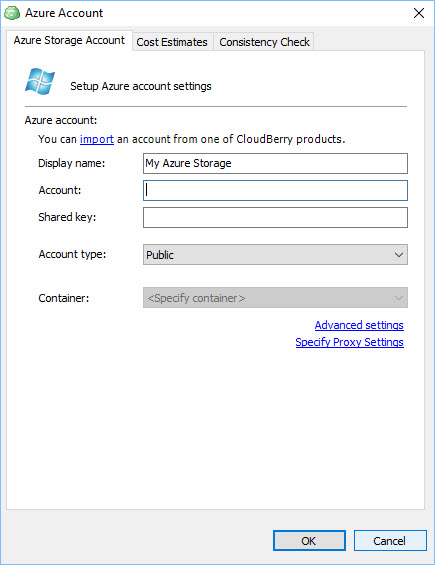Open Advanced settings link
This screenshot has height=565, width=435.
pos(359,325)
